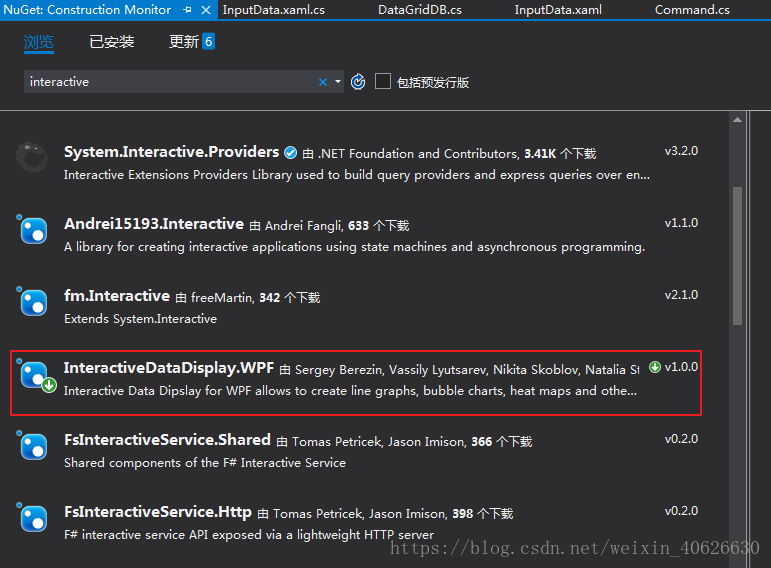Clear the search text with the X icon
Image resolution: width=771 pixels, height=568 pixels.
point(323,82)
